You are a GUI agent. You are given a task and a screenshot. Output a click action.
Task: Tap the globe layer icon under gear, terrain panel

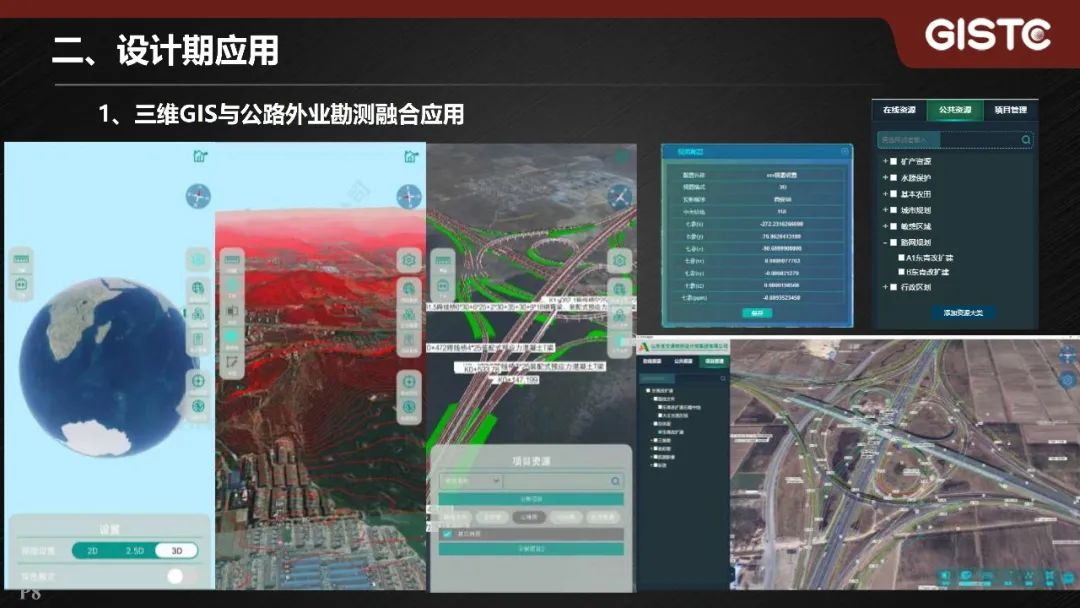pyautogui.click(x=409, y=288)
